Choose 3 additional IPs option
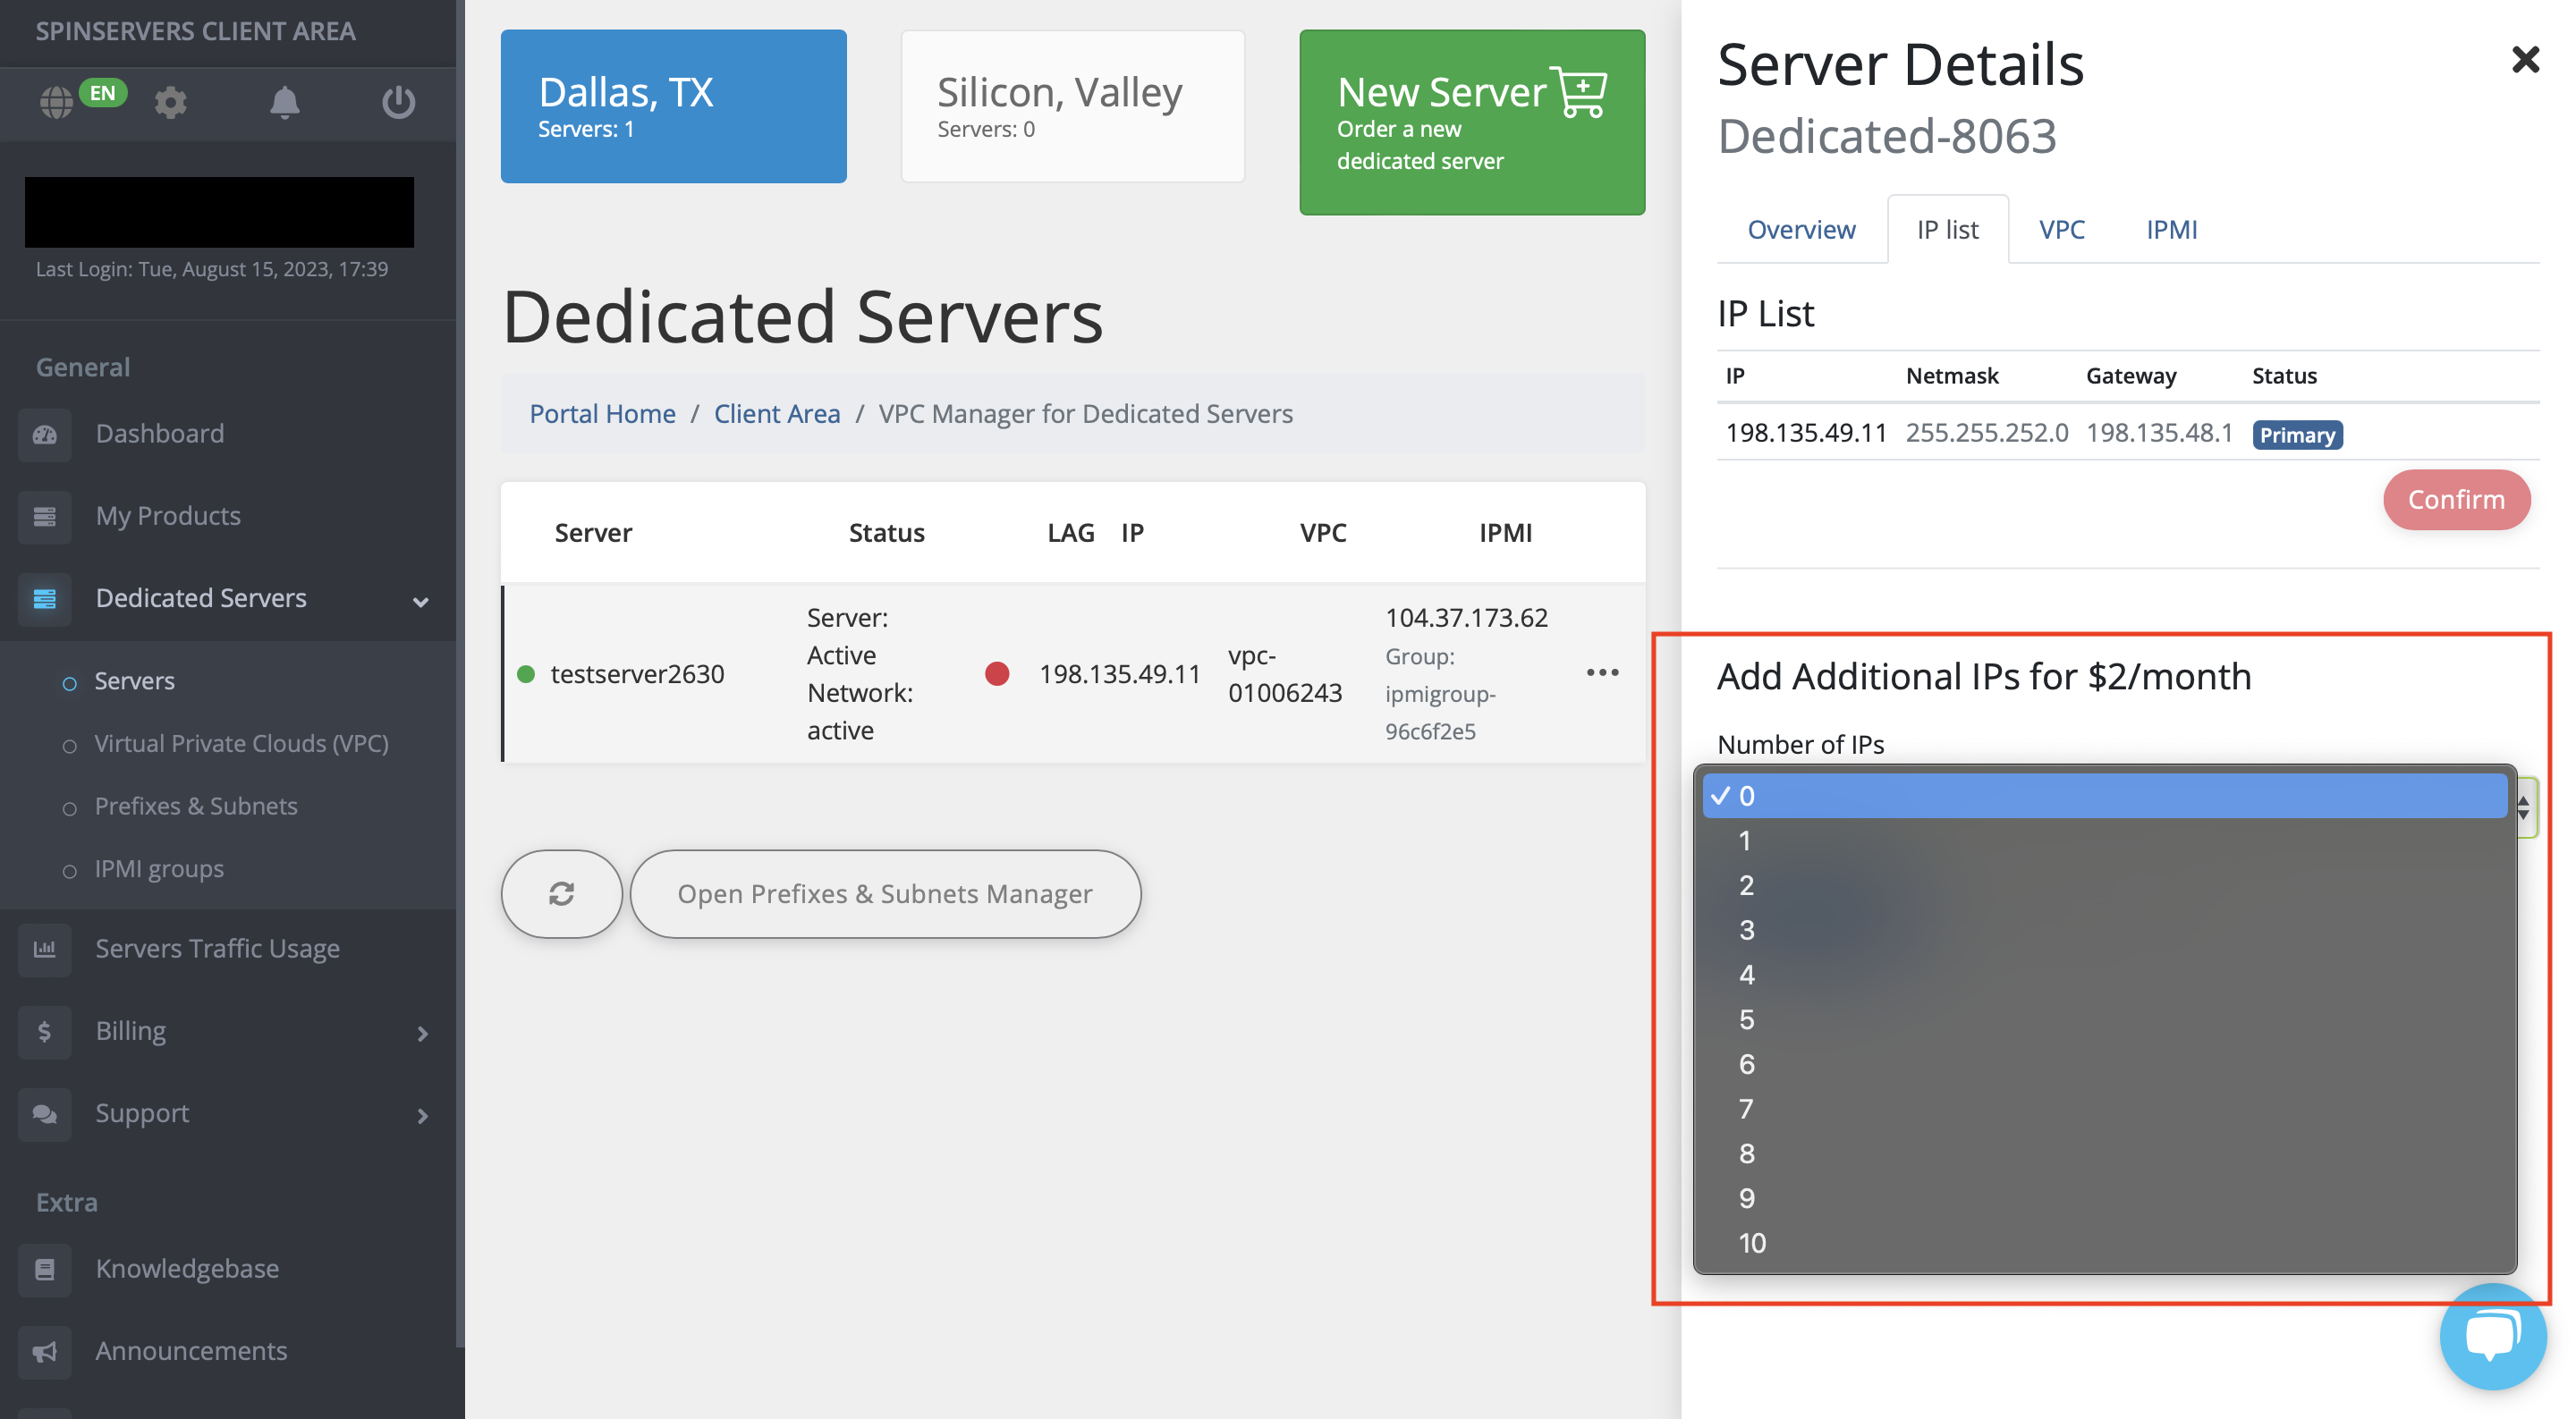The width and height of the screenshot is (2576, 1419). tap(2105, 930)
